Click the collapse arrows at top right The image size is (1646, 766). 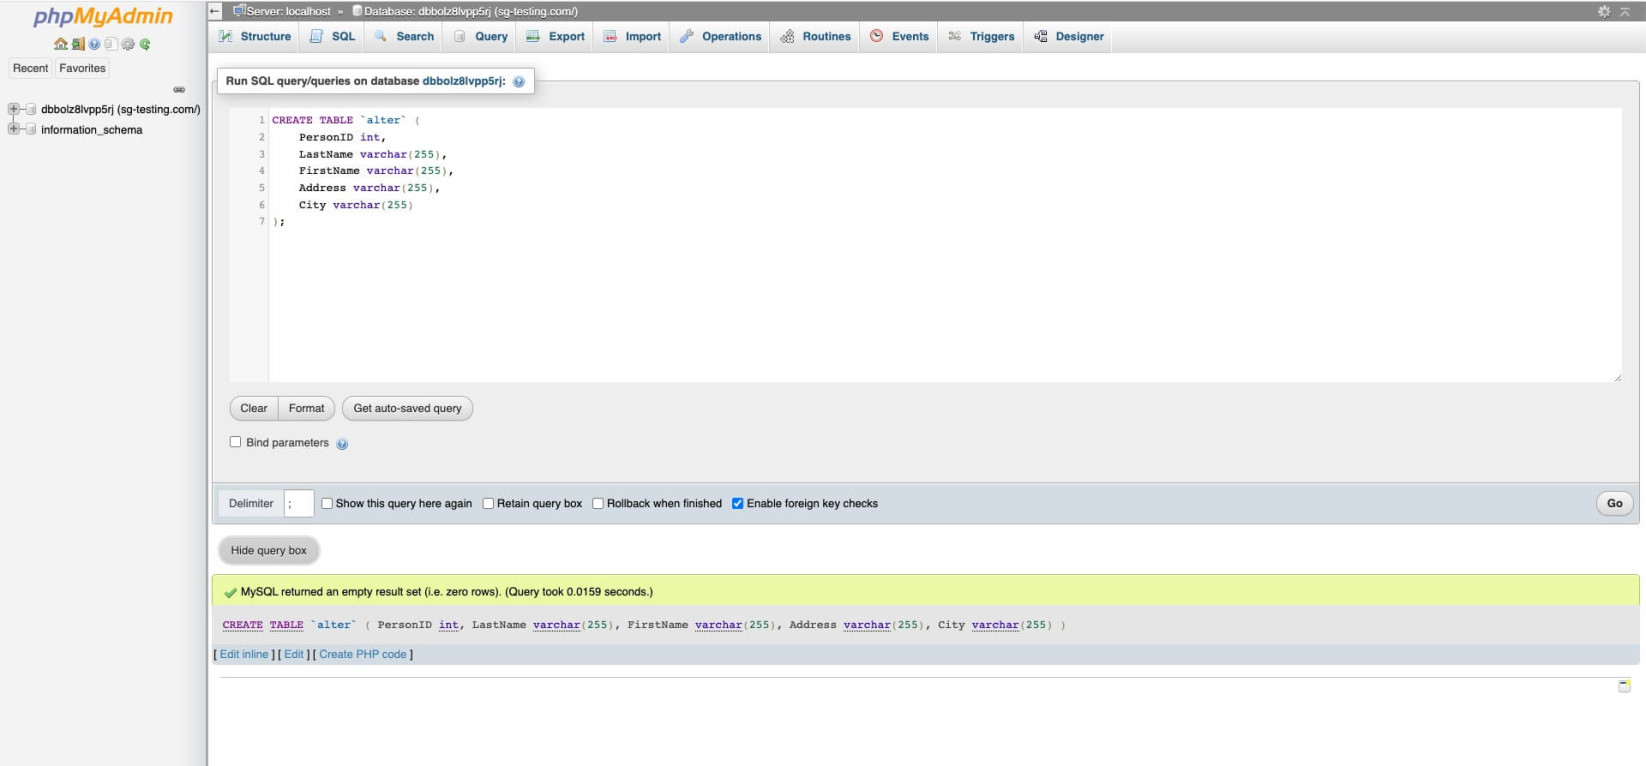coord(1627,11)
